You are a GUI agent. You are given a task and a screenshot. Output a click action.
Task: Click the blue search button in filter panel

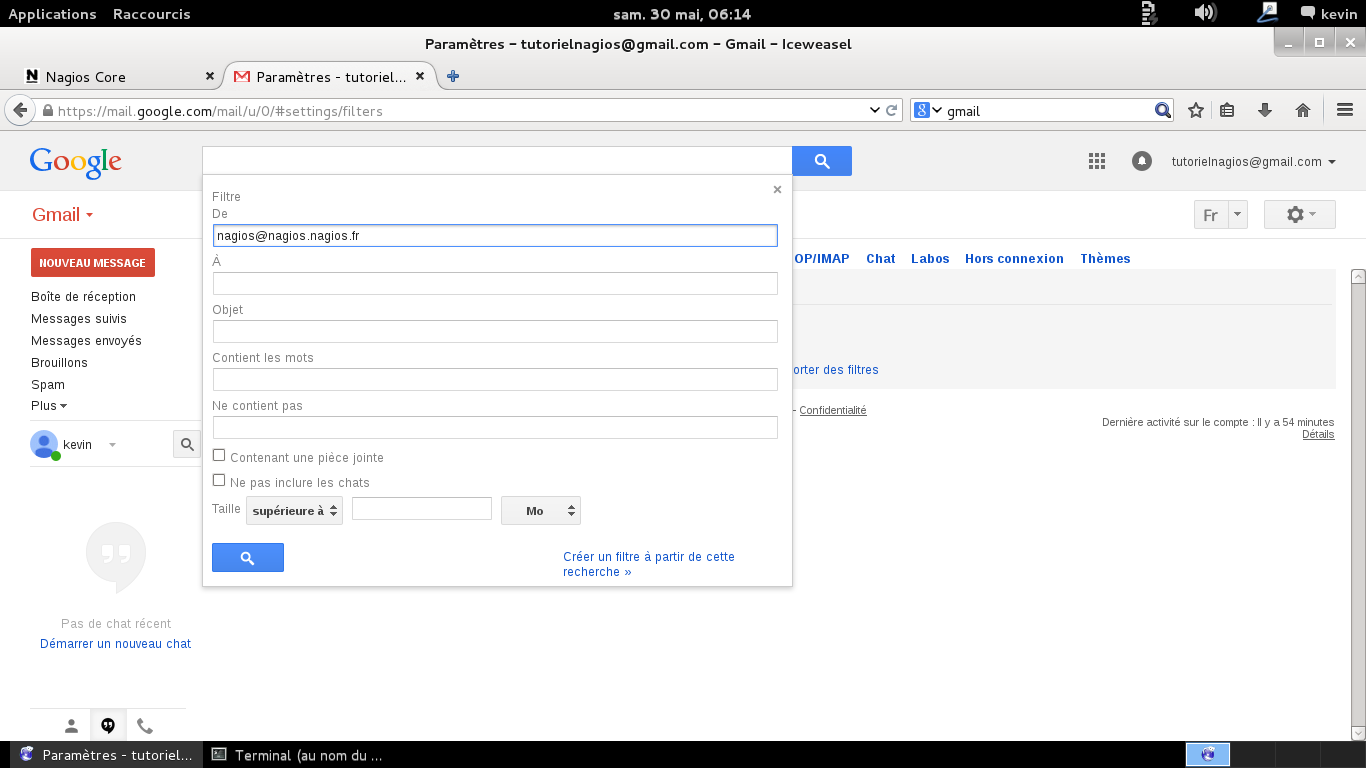coord(248,558)
